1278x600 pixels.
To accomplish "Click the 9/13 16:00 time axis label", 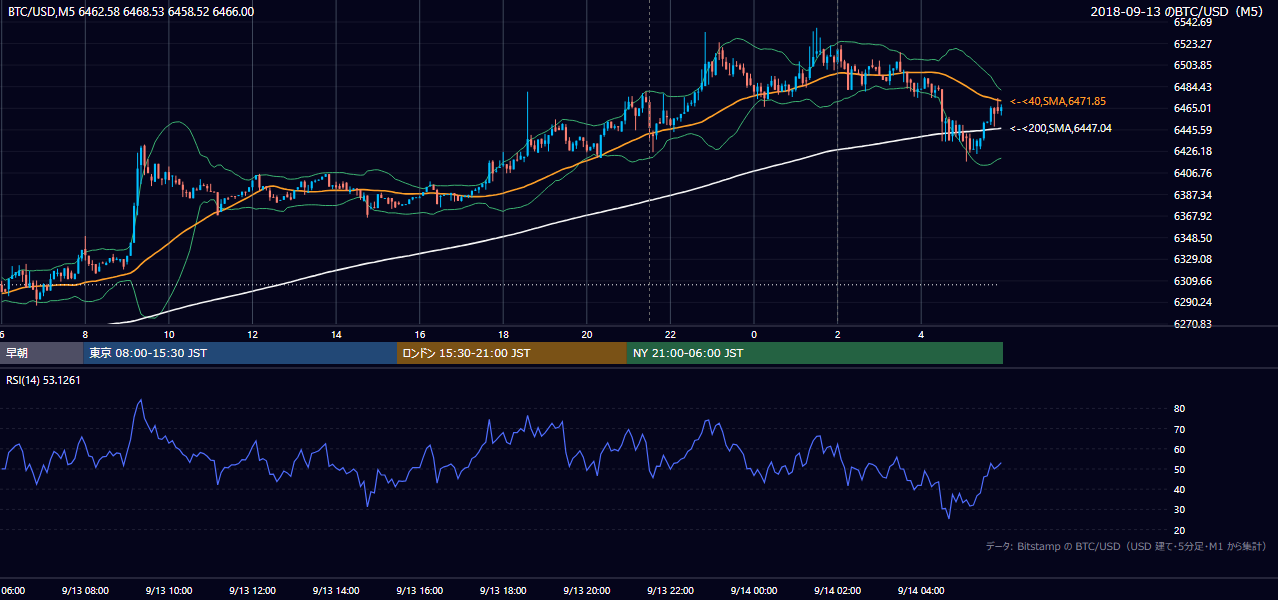I will coord(419,590).
